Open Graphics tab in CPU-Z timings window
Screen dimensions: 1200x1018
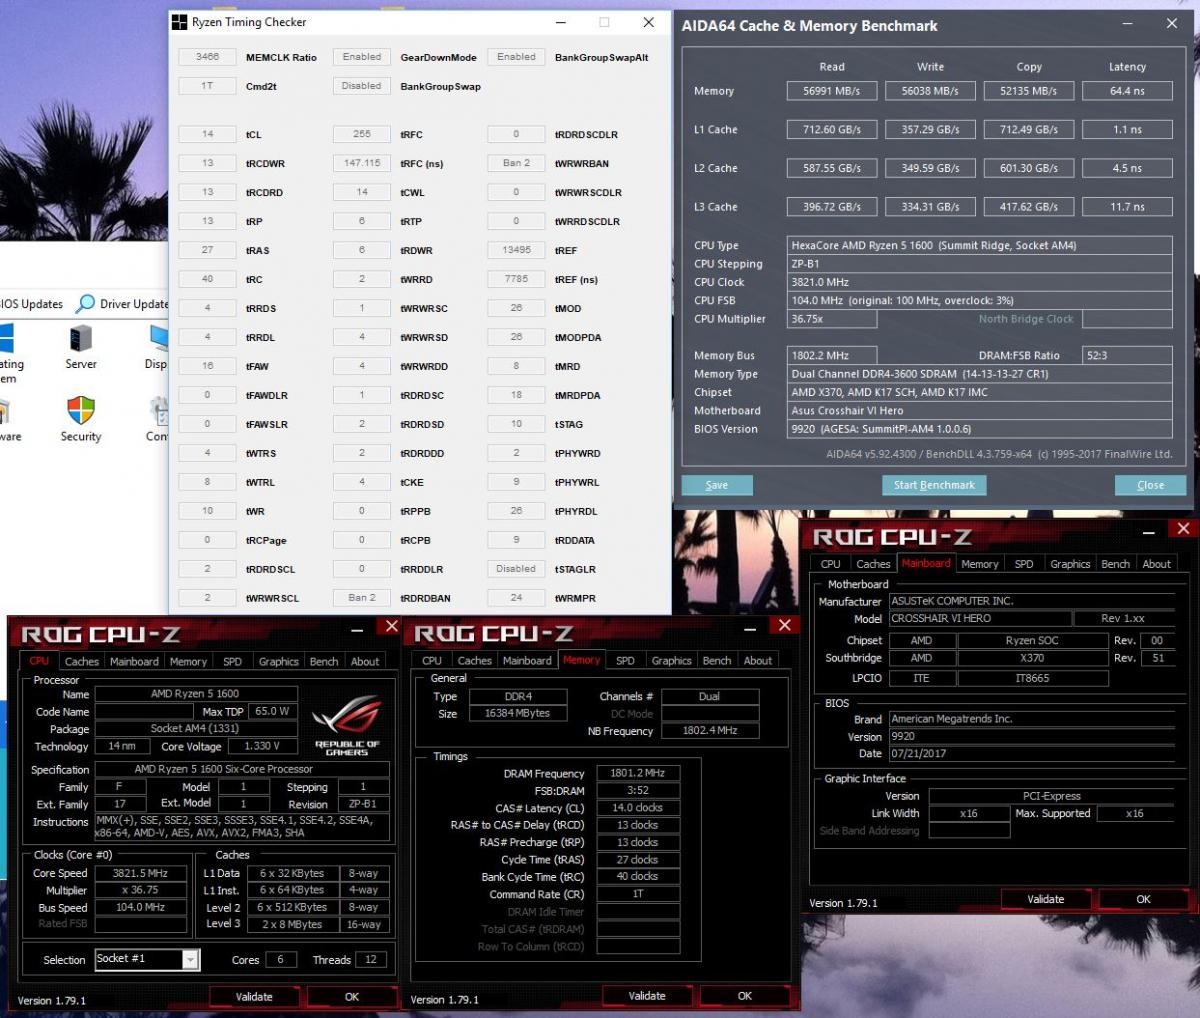click(671, 660)
